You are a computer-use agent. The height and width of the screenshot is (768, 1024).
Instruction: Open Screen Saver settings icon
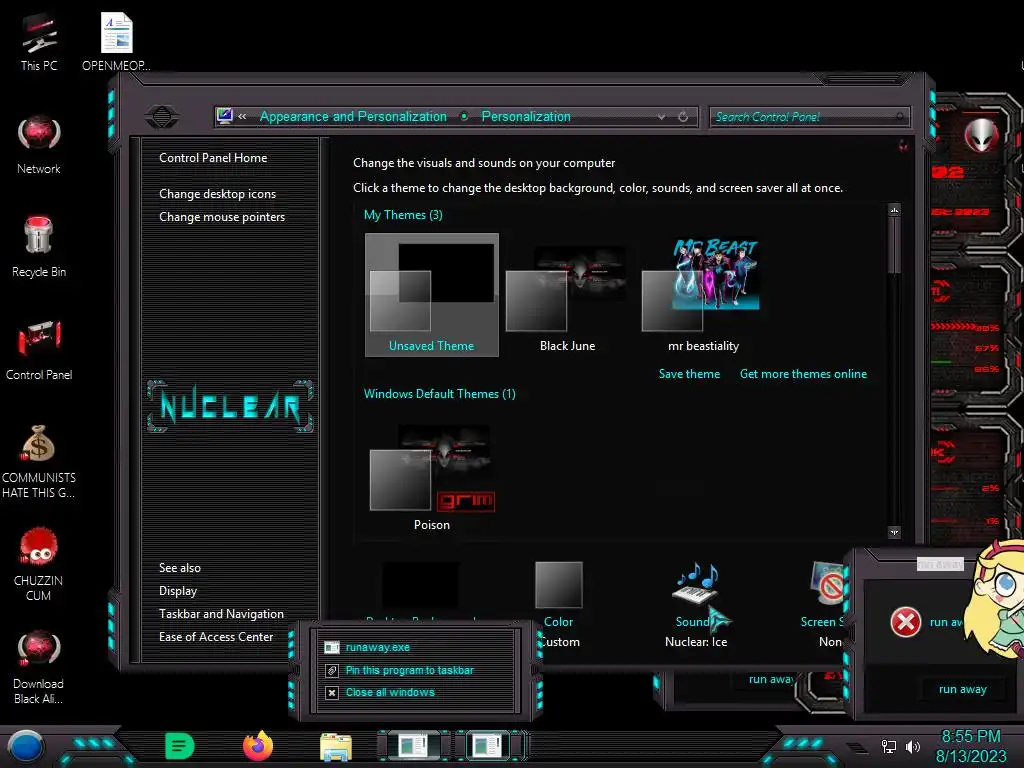click(827, 583)
